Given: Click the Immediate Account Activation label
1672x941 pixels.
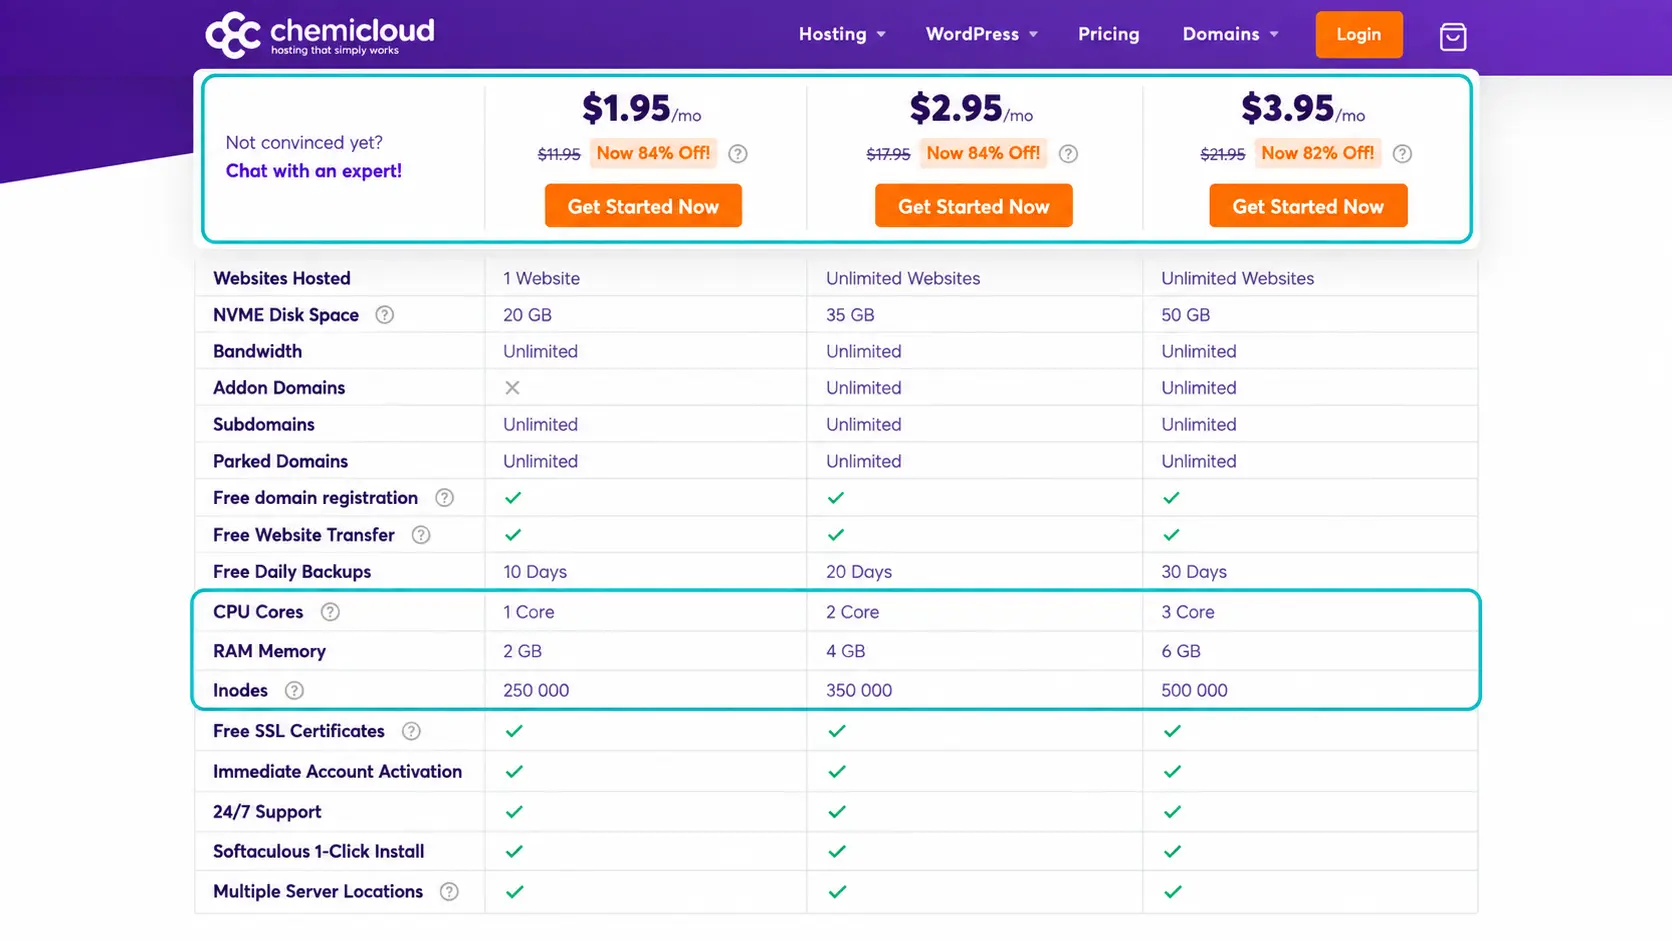Looking at the screenshot, I should tap(337, 772).
